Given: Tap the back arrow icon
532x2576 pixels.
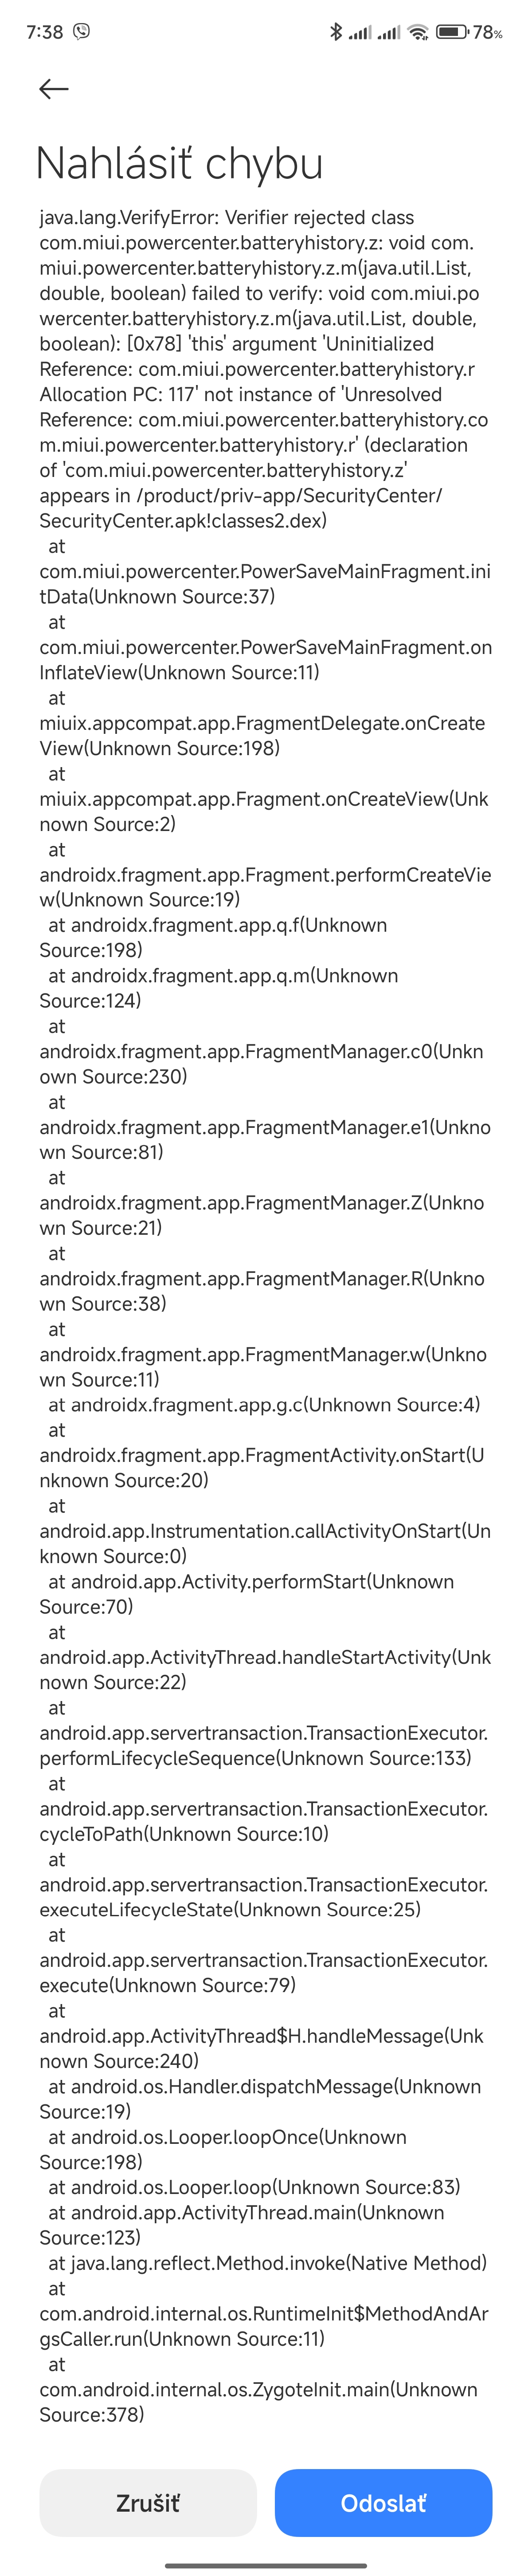Looking at the screenshot, I should (54, 89).
